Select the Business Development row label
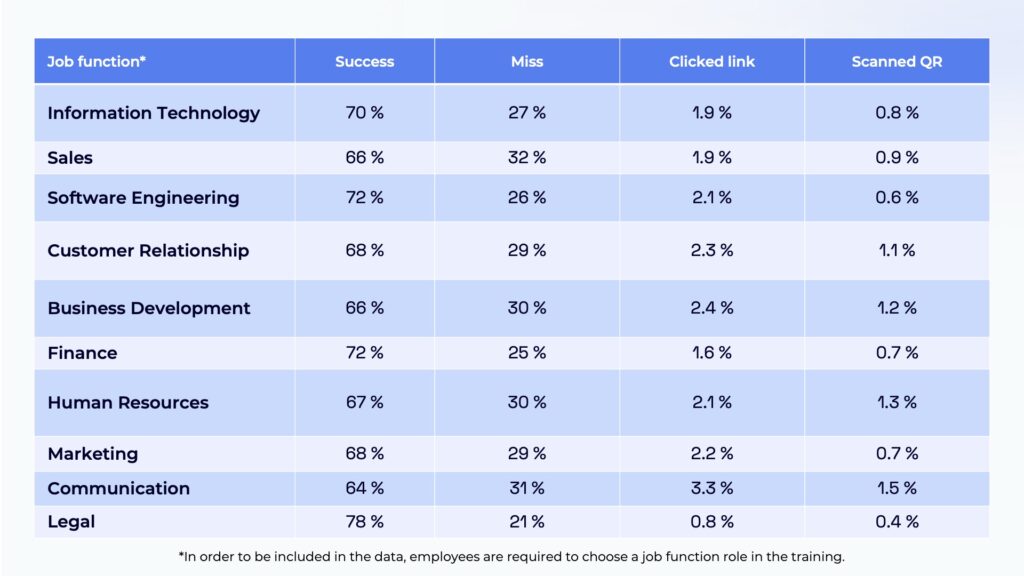 [149, 308]
